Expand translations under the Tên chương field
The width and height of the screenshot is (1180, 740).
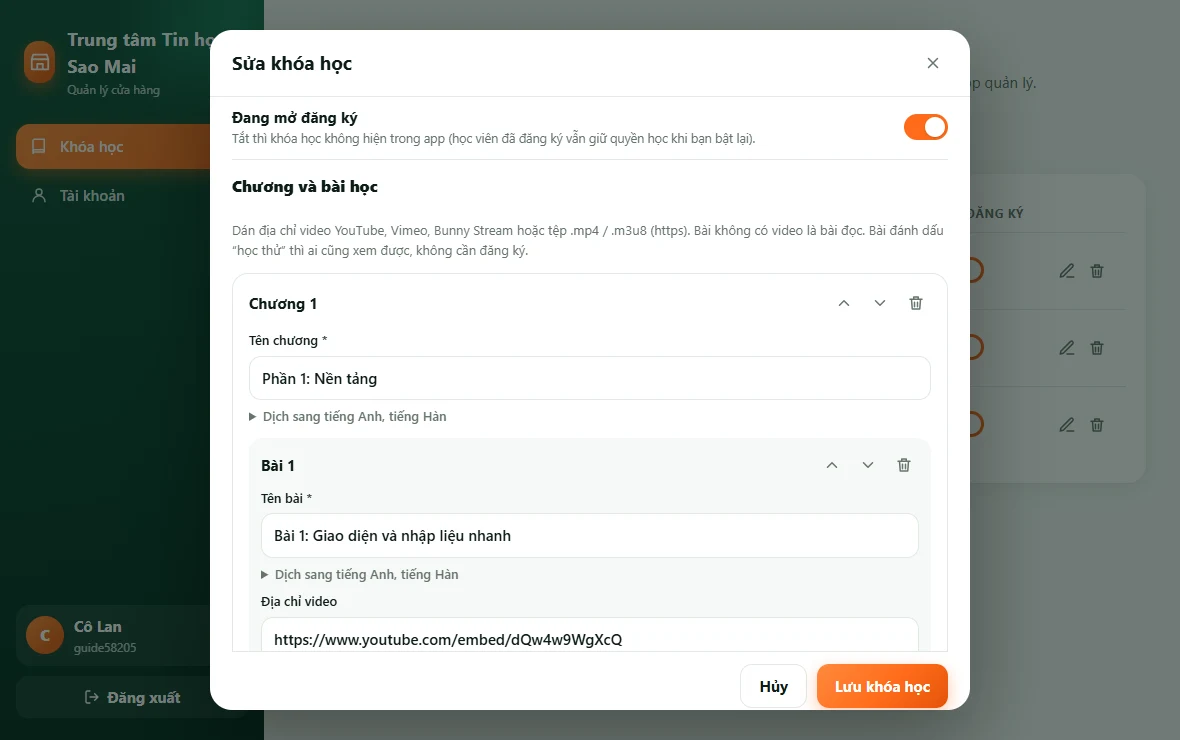tap(348, 416)
